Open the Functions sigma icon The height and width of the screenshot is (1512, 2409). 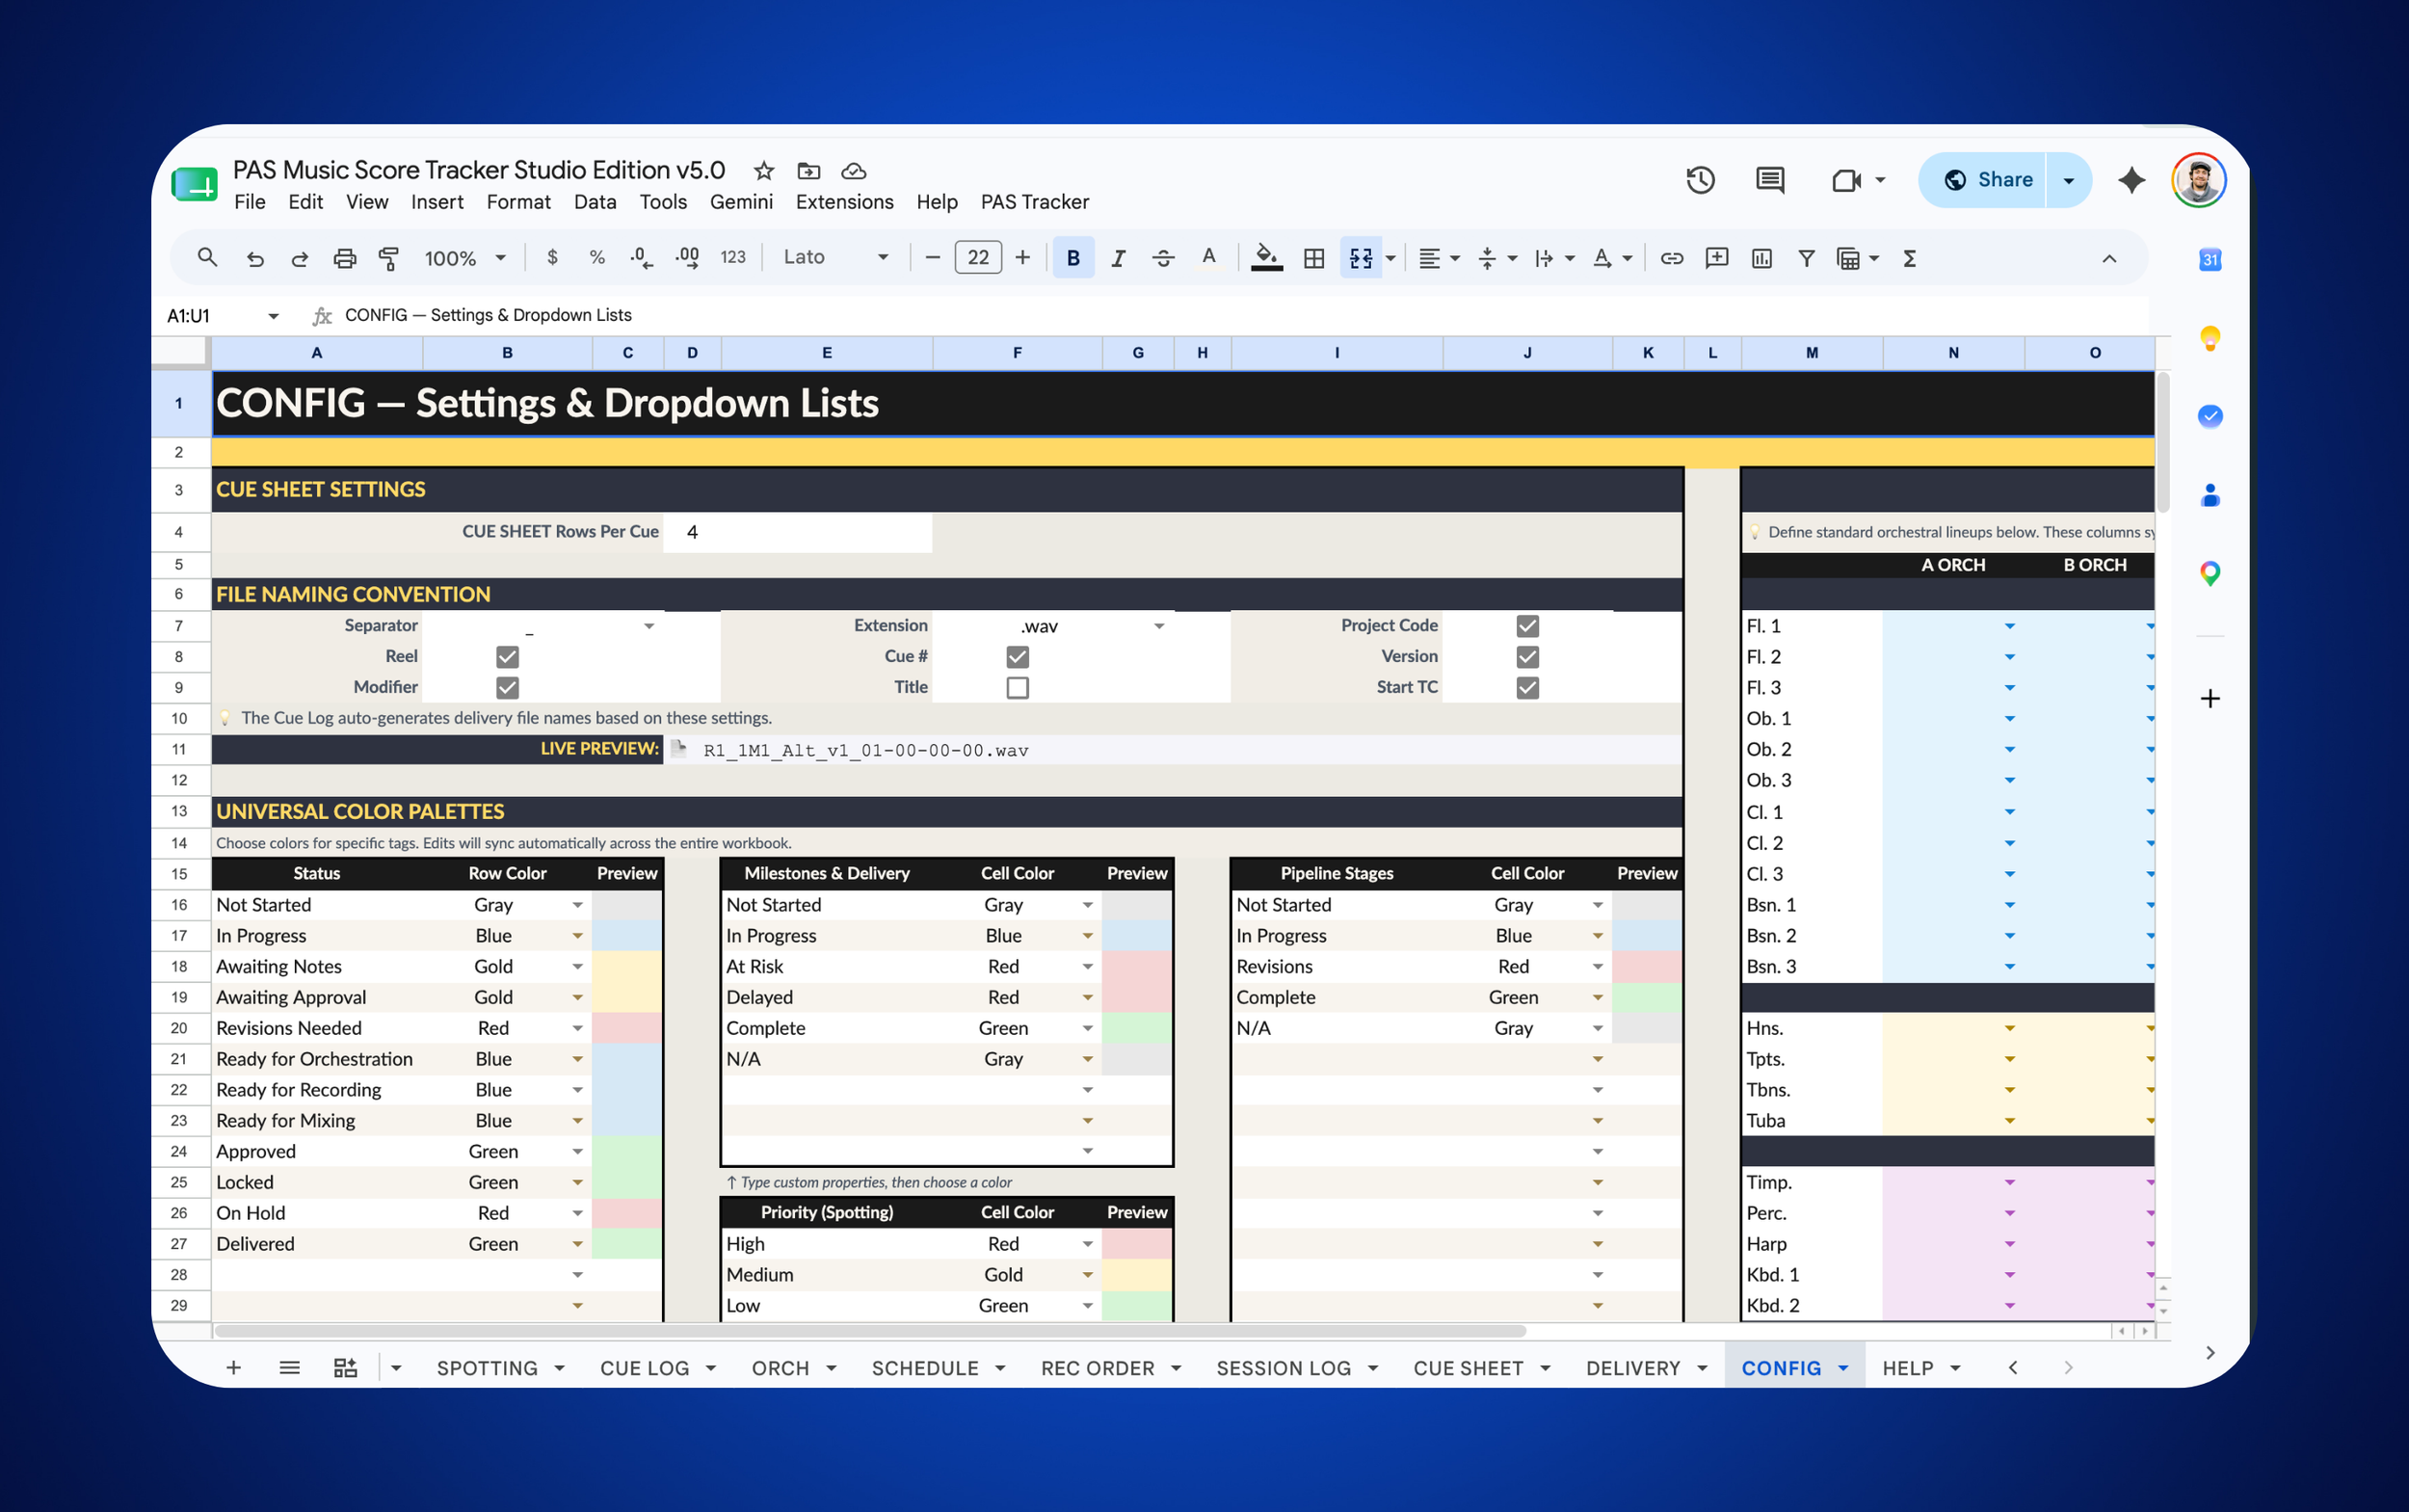click(x=1909, y=258)
